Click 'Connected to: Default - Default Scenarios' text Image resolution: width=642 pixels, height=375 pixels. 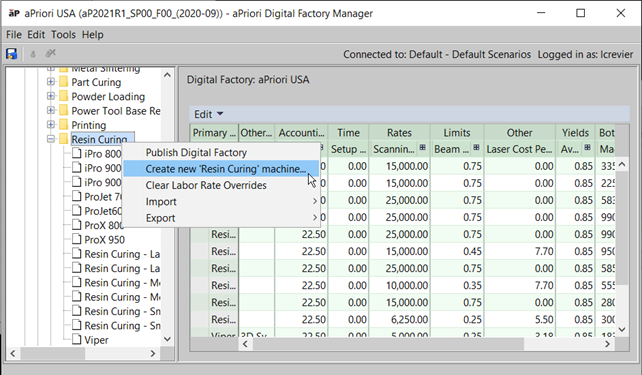[437, 54]
